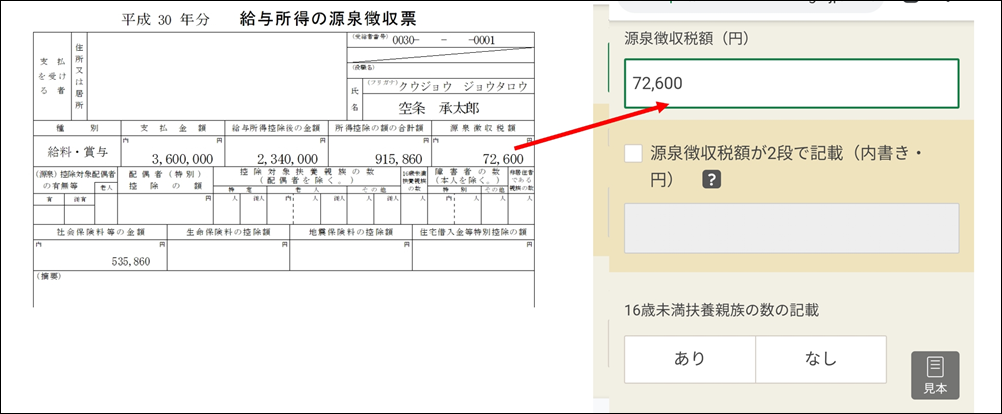Click the 源泉徴収税額（円） field label
The width and height of the screenshot is (1002, 414).
click(x=686, y=38)
